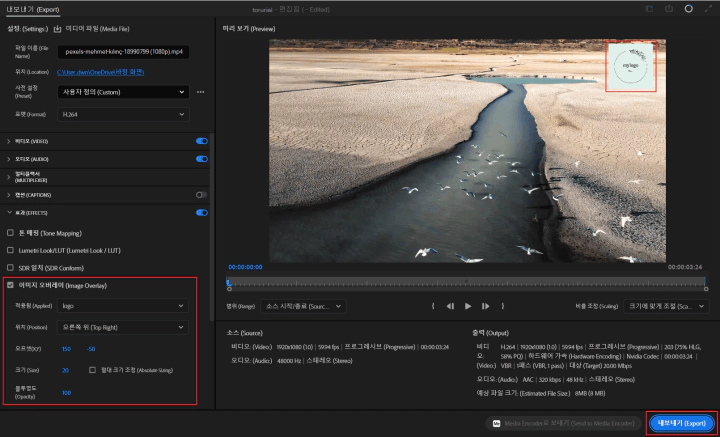Click the settings panel vertical scrollbar
This screenshot has width=720, height=437.
(211, 227)
